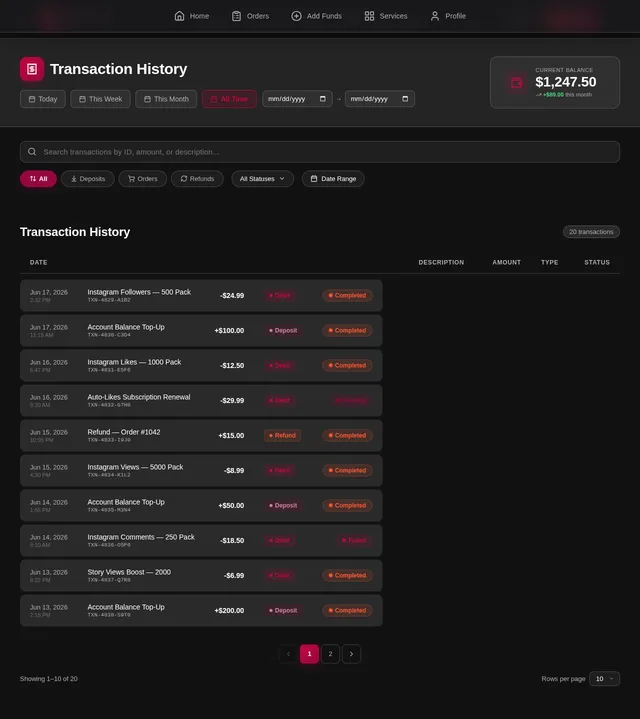Toggle the Deposits filter pill
The width and height of the screenshot is (640, 719).
(88, 179)
